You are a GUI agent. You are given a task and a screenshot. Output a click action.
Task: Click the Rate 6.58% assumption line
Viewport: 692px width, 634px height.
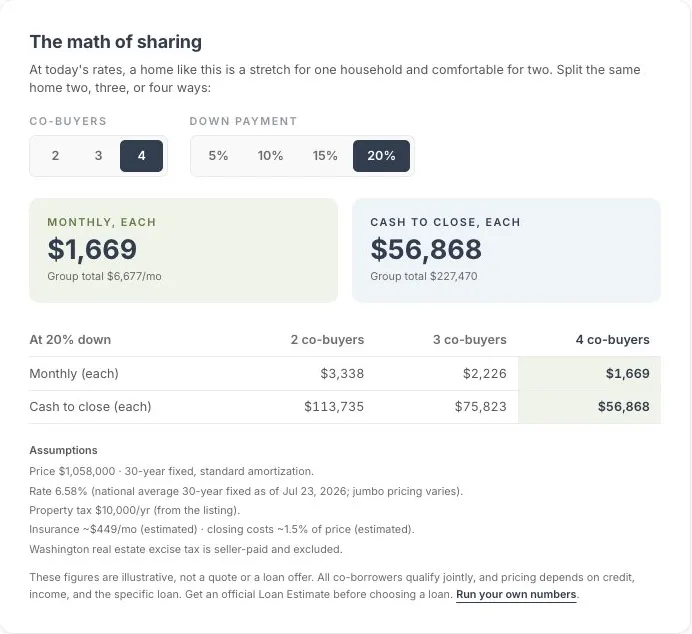point(246,491)
